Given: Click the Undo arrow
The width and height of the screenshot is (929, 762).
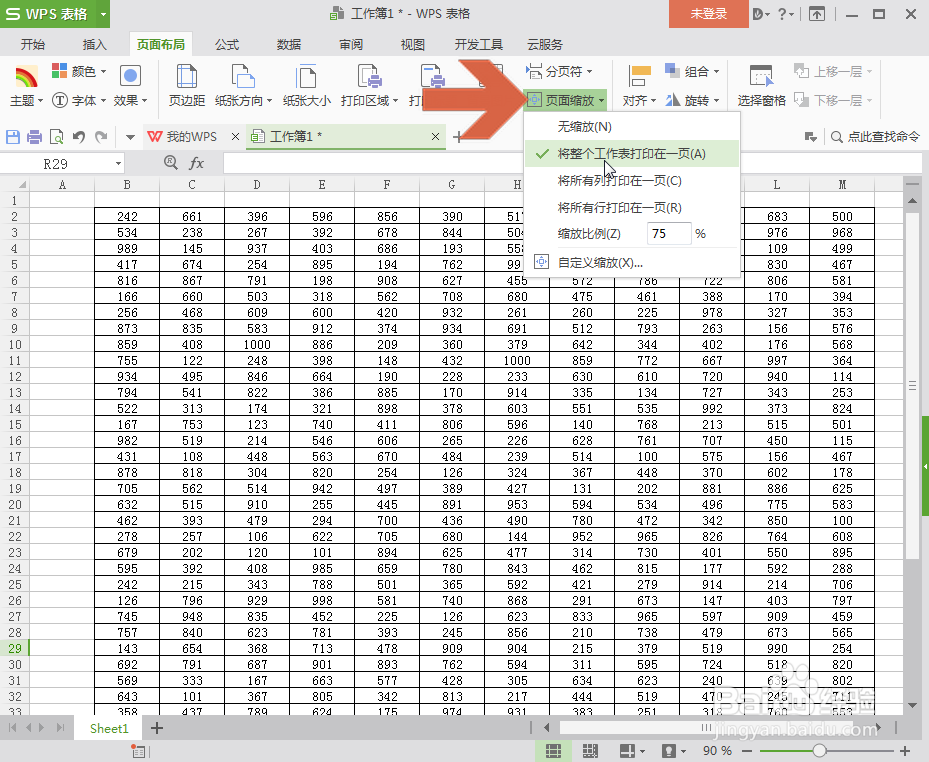Looking at the screenshot, I should coord(78,137).
